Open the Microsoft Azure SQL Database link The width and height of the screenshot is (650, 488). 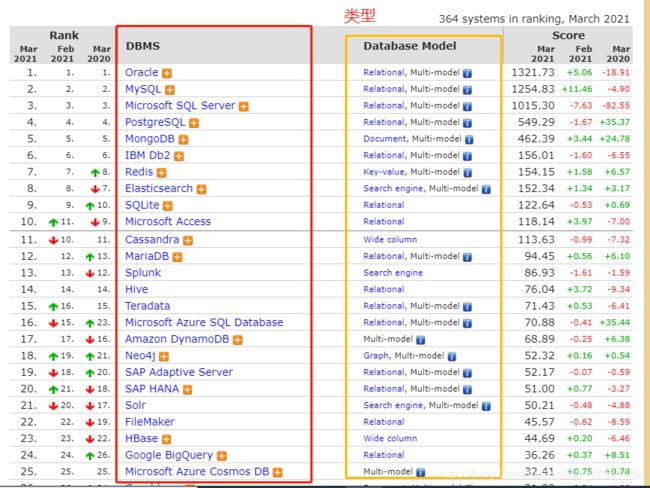[x=204, y=323]
